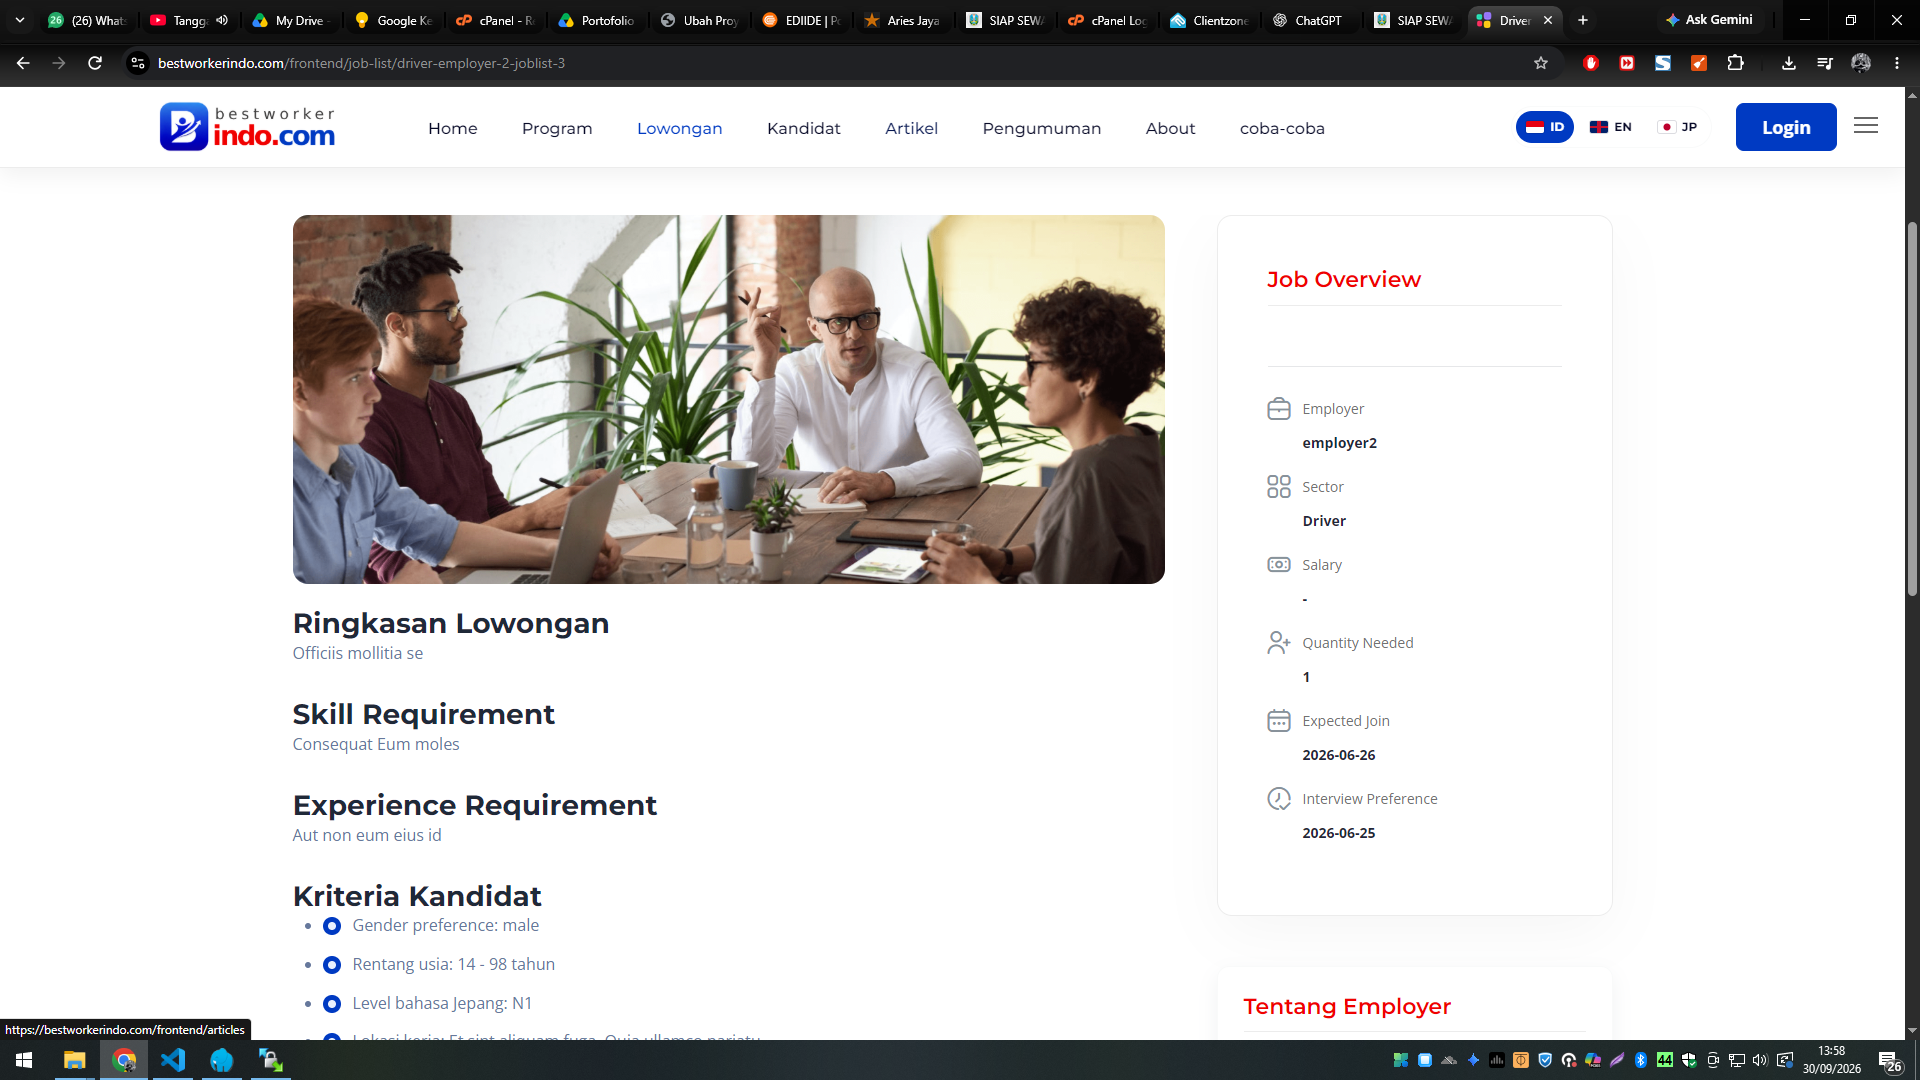Open the Artikel menu item
The height and width of the screenshot is (1080, 1920).
click(912, 128)
